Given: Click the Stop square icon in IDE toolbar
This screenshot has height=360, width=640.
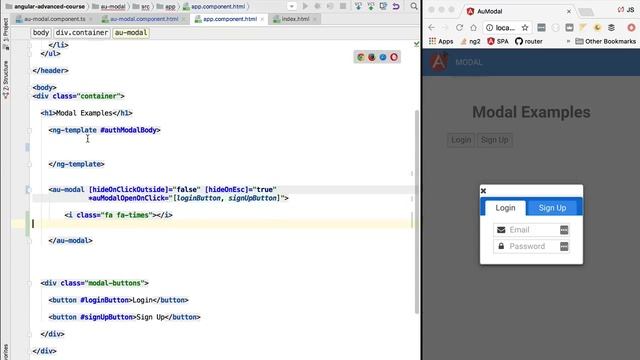Looking at the screenshot, I should pyautogui.click(x=343, y=6).
